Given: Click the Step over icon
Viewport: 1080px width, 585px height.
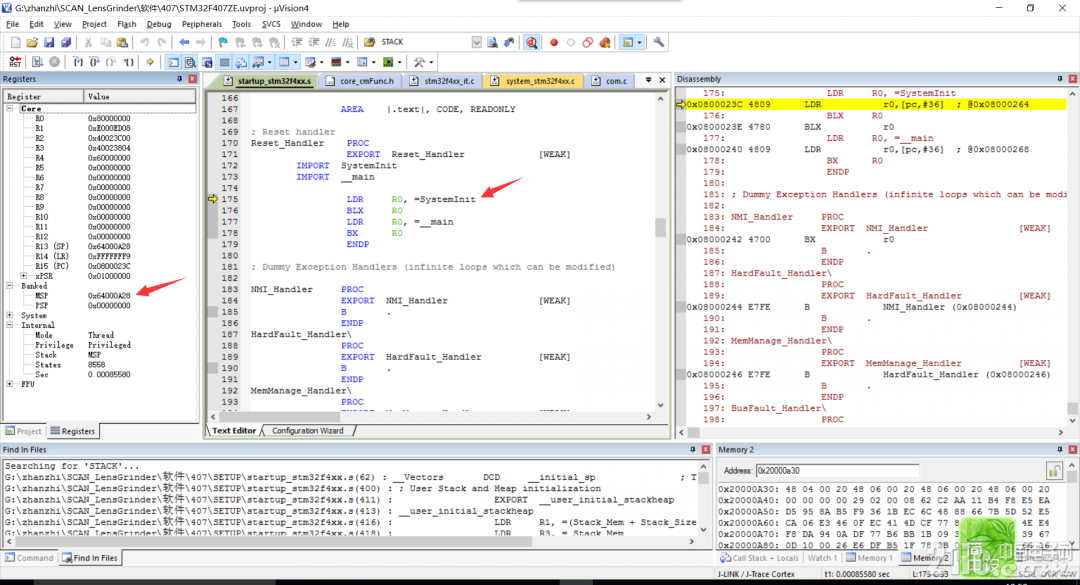Looking at the screenshot, I should pyautogui.click(x=94, y=62).
